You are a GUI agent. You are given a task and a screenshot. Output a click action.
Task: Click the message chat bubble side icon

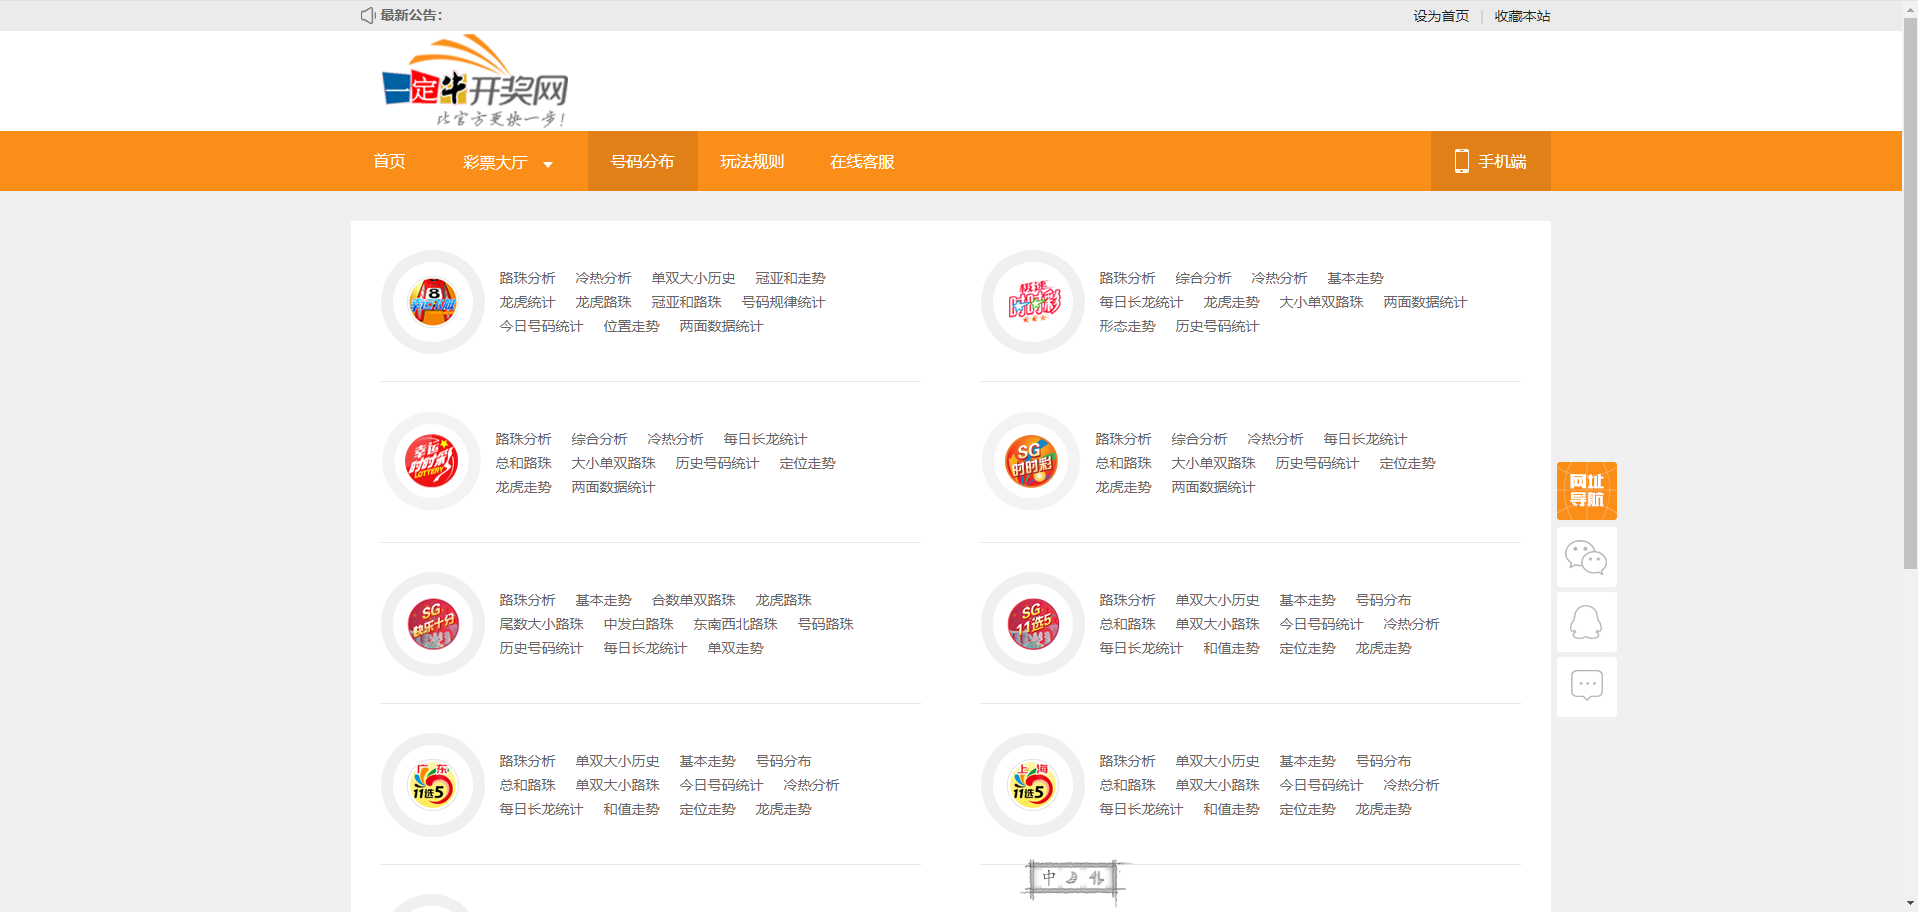click(1586, 686)
